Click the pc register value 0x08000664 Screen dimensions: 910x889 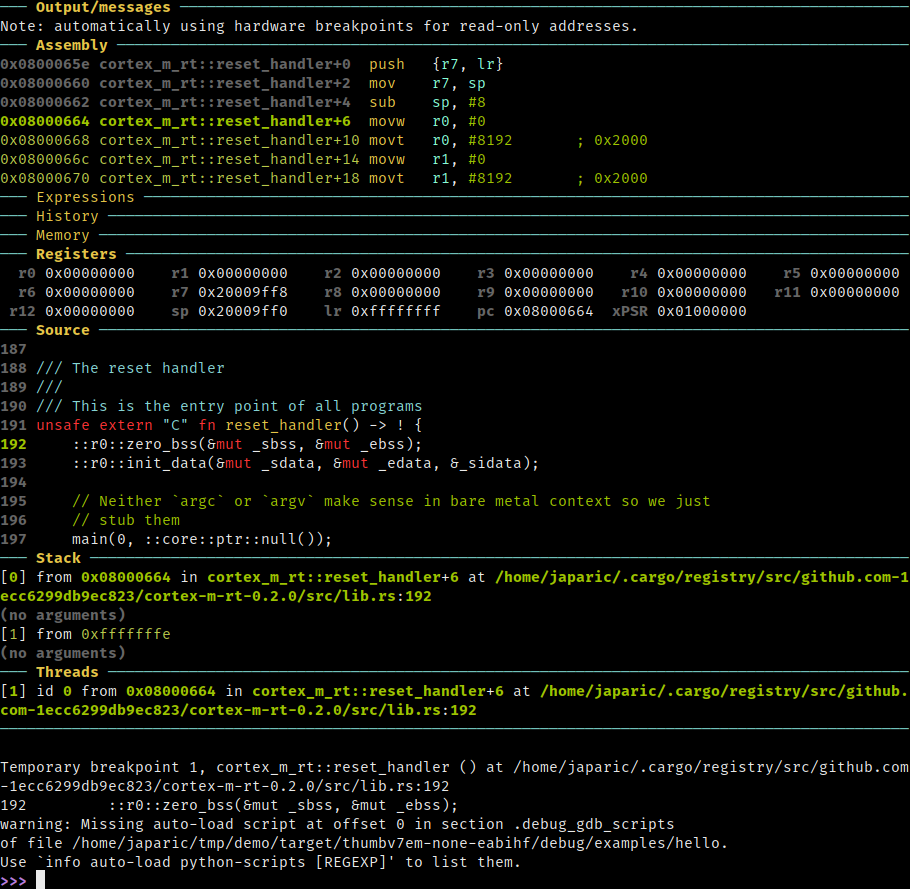[548, 312]
